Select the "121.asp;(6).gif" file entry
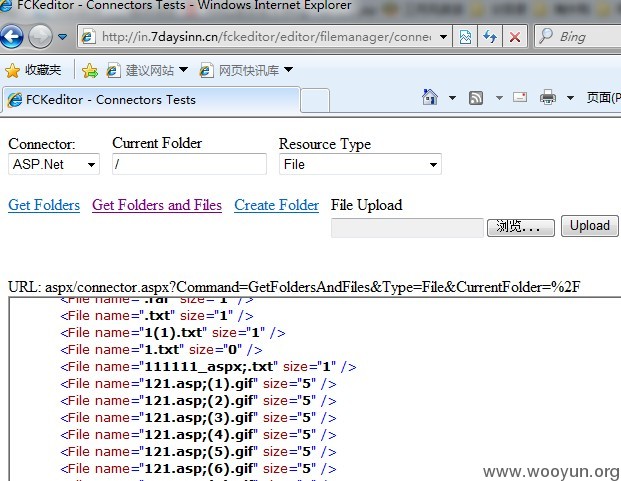 coord(198,469)
